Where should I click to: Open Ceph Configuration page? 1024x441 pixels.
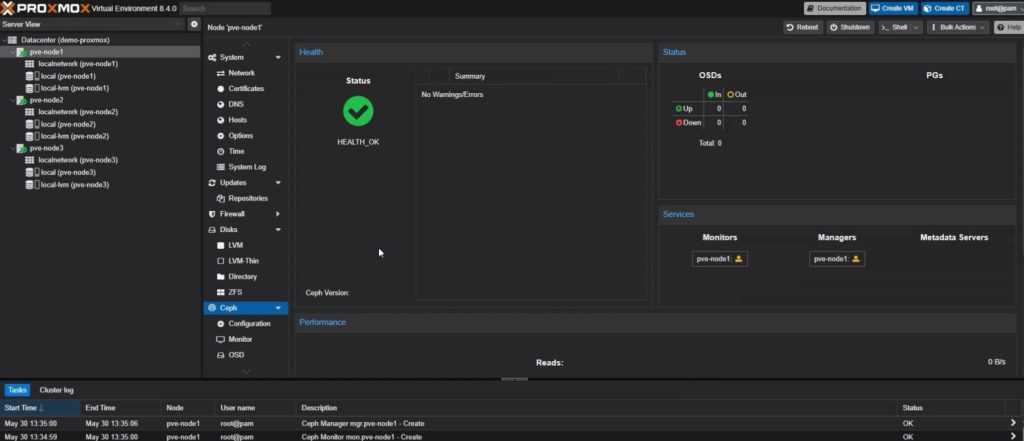249,324
